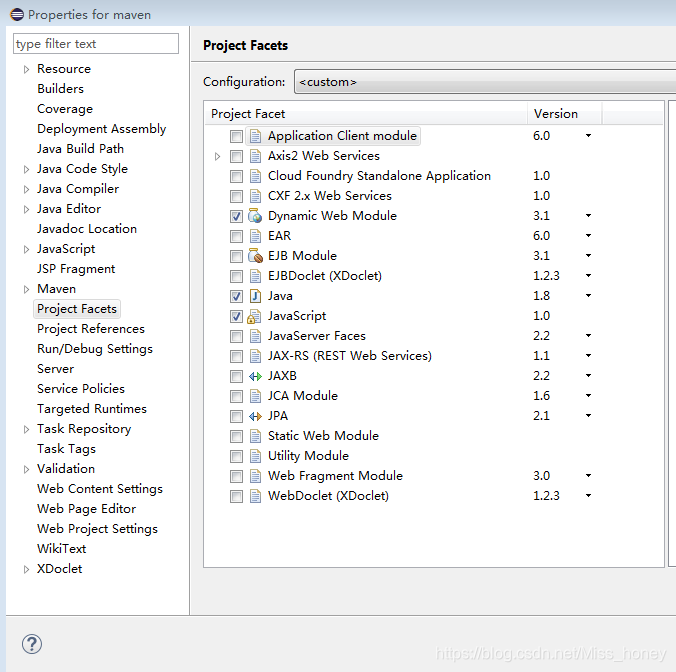Click the JAX-RS document icon

point(255,356)
